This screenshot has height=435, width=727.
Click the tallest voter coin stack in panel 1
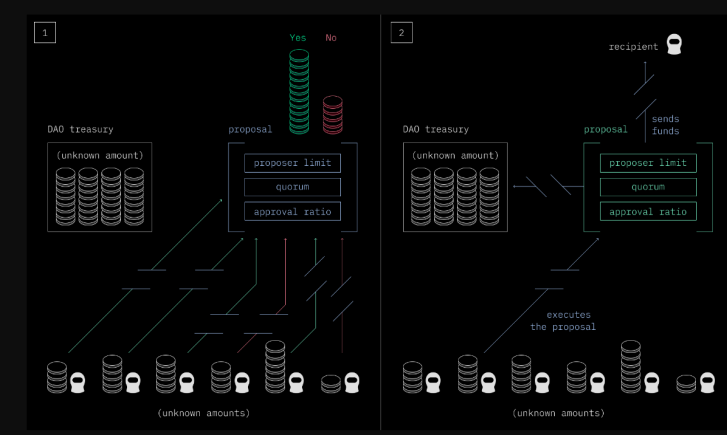[x=275, y=367]
